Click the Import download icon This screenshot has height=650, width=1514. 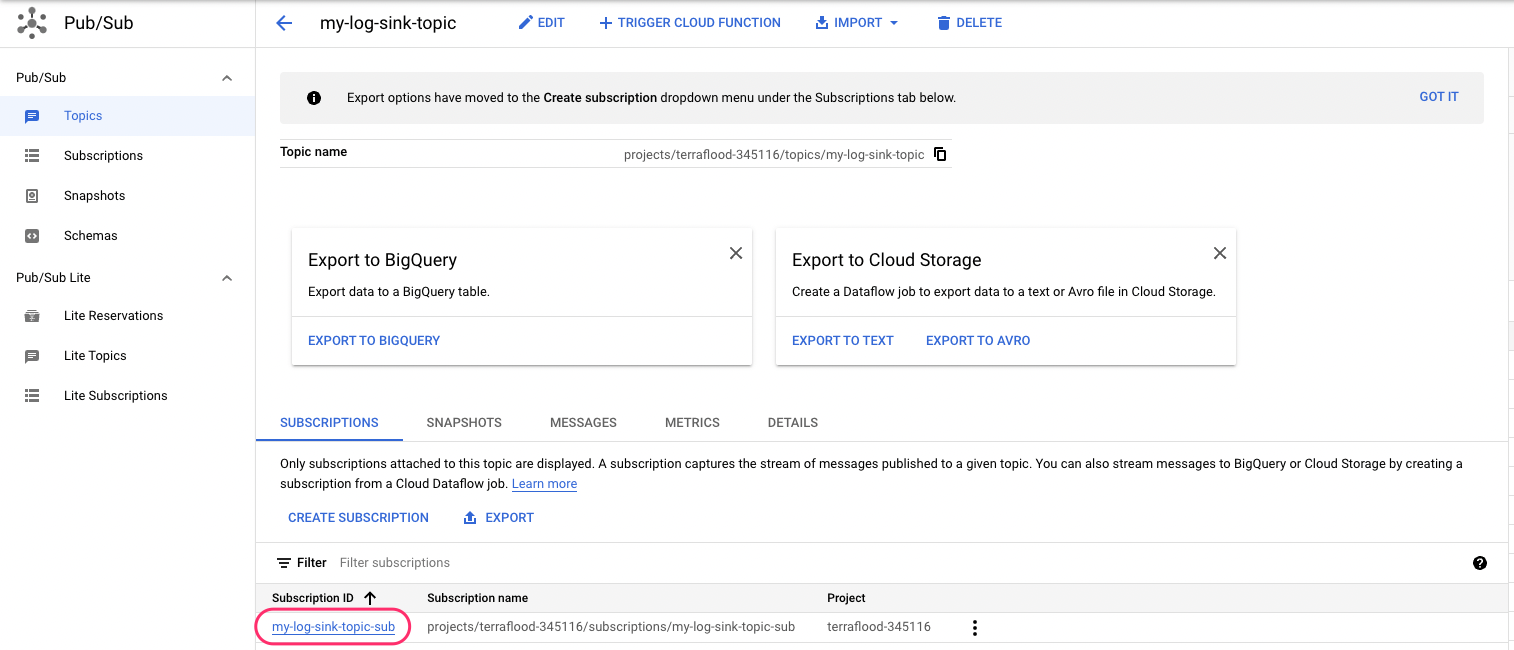point(822,22)
